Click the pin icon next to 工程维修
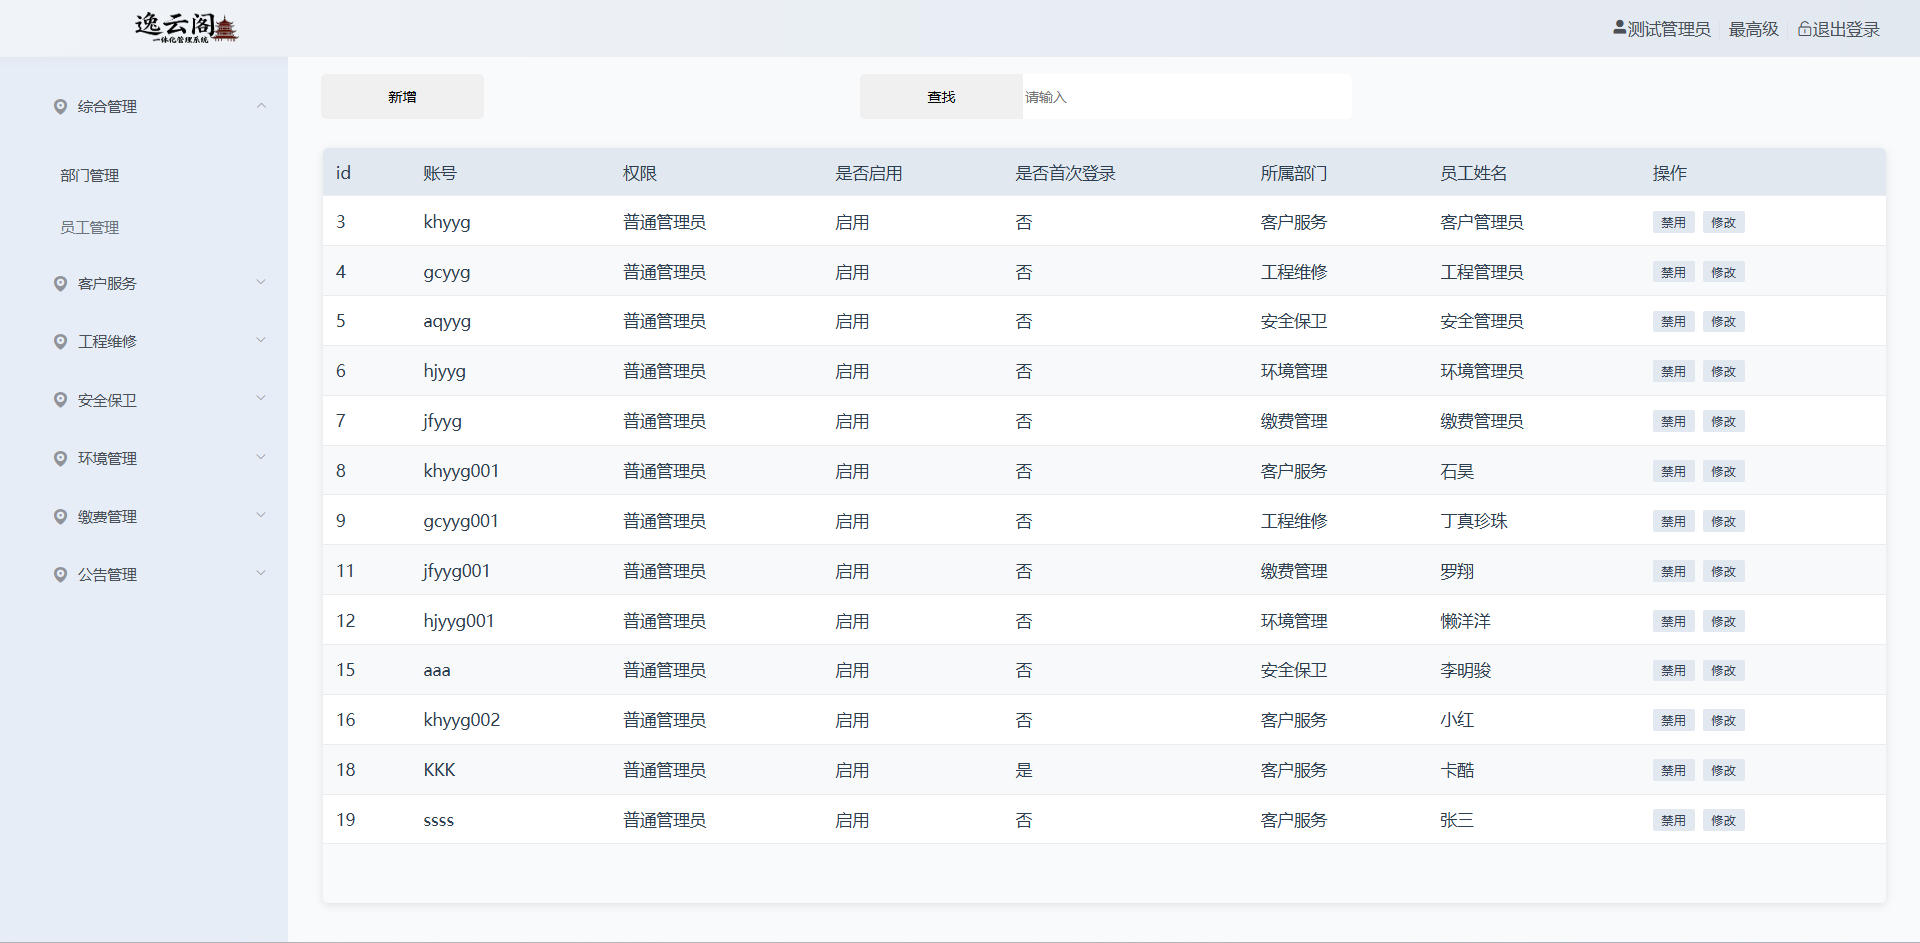 click(60, 342)
